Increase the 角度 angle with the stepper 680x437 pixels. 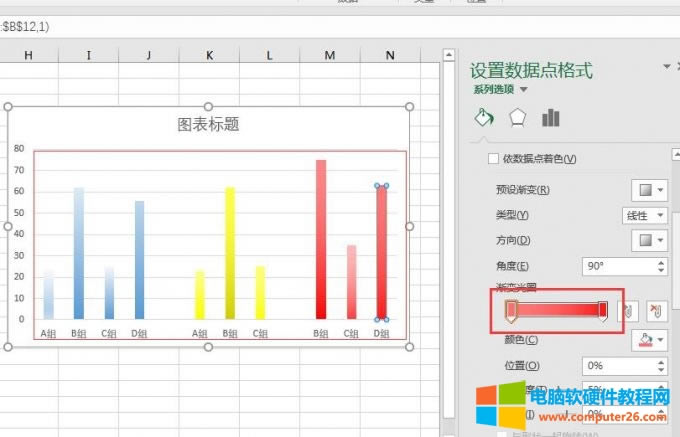[660, 262]
